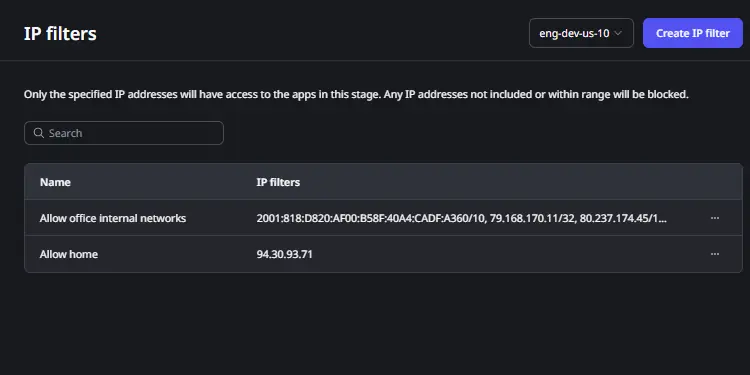
Task: Click the Name column header
Action: (x=55, y=182)
